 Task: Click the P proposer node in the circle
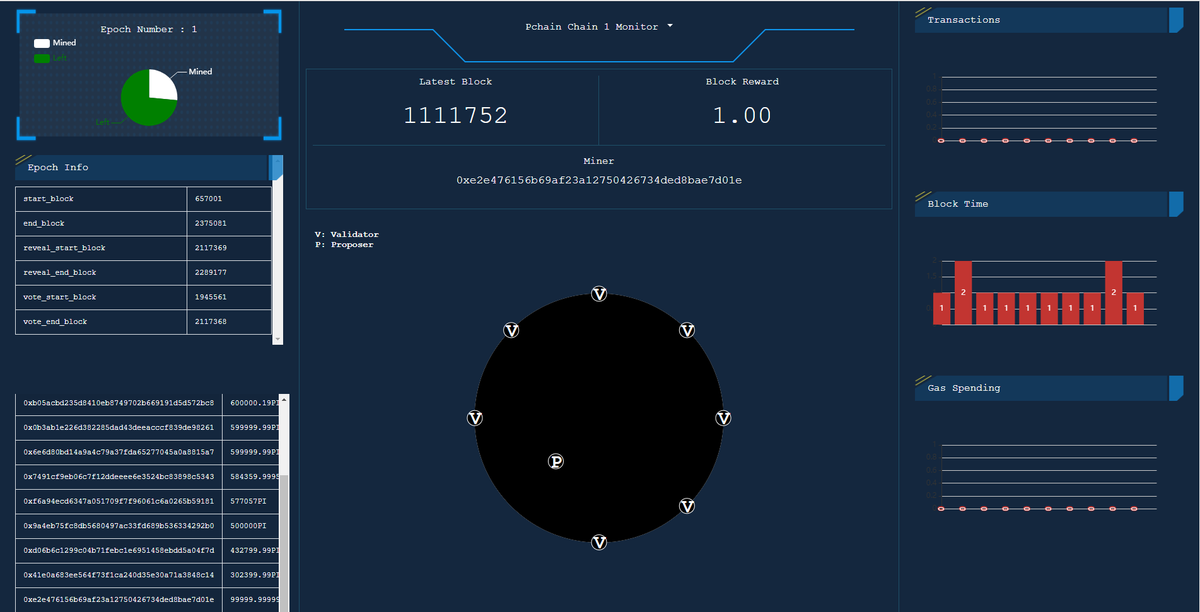pyautogui.click(x=556, y=461)
